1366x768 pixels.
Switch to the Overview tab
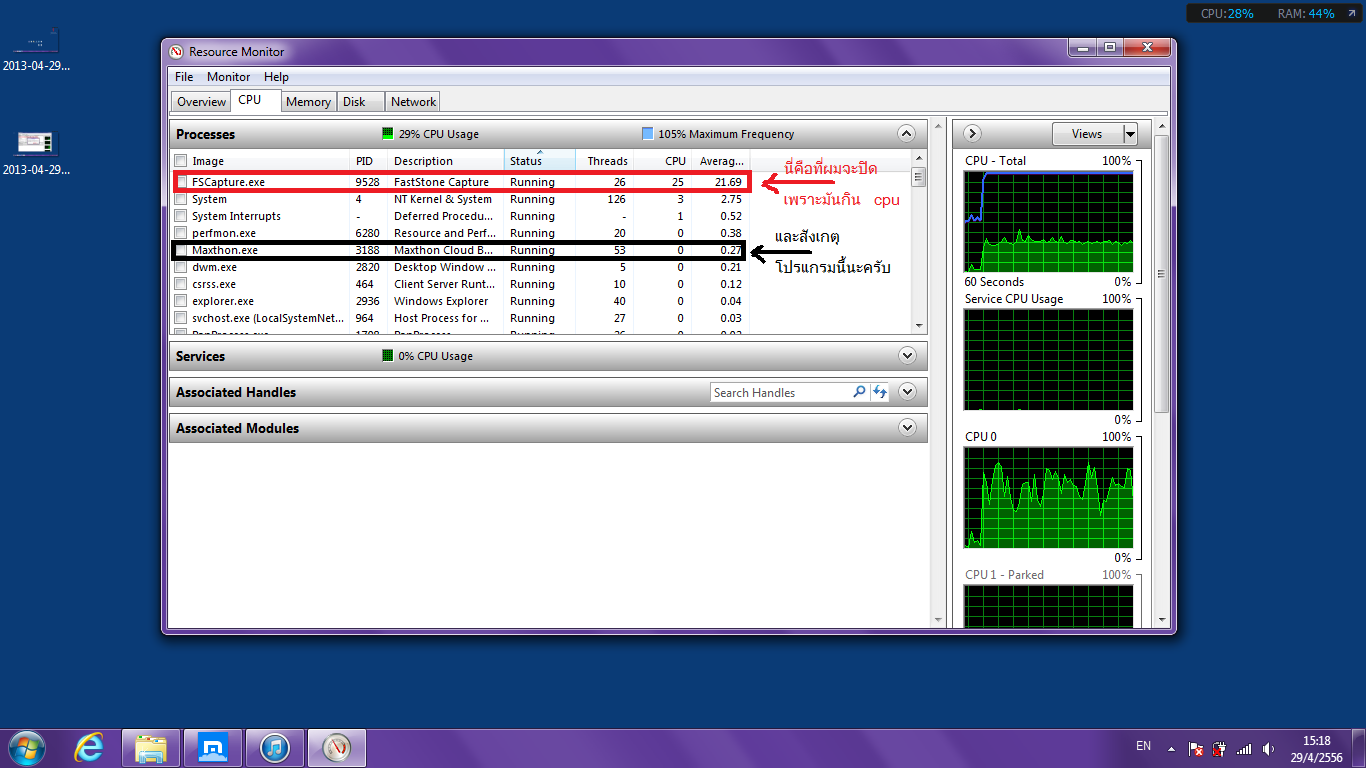(x=201, y=101)
